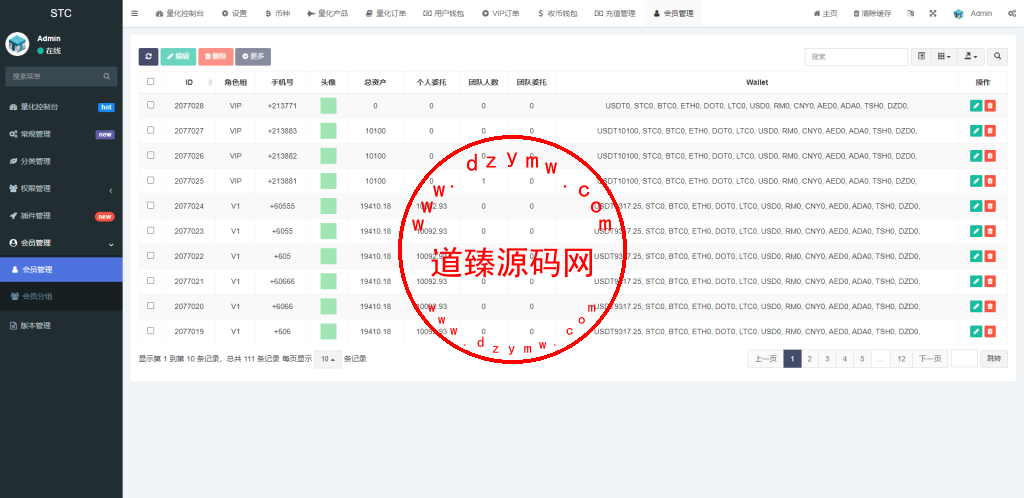
Task: Check the row checkbox for 2077019
Action: (x=151, y=330)
